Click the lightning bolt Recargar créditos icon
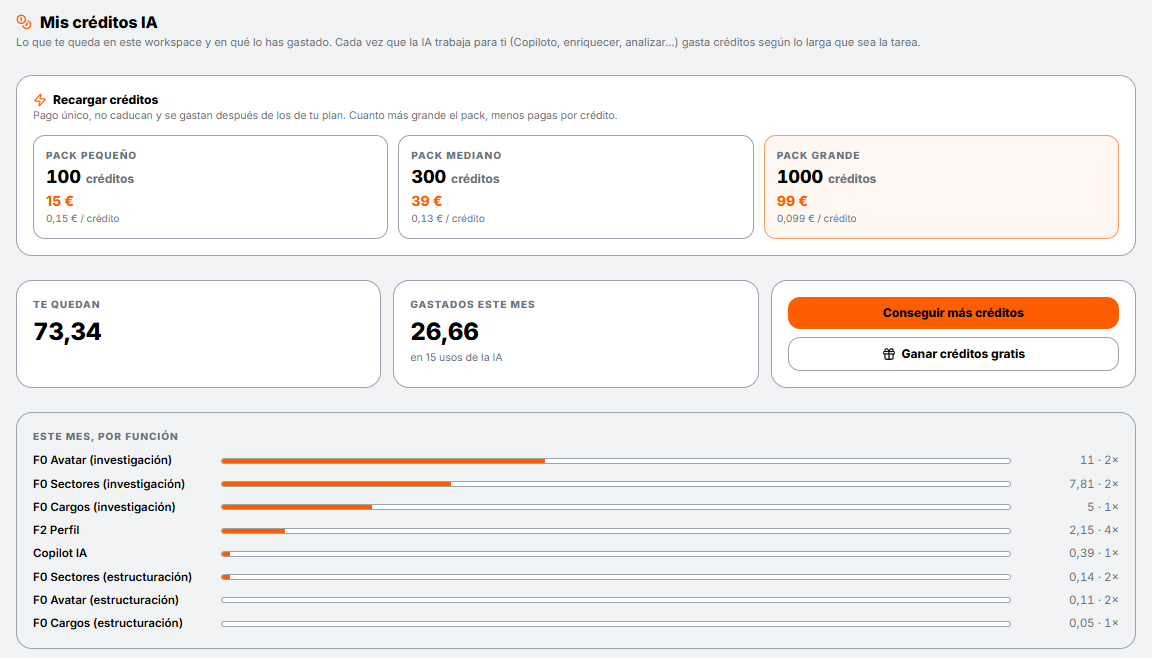1152x658 pixels. 40,100
